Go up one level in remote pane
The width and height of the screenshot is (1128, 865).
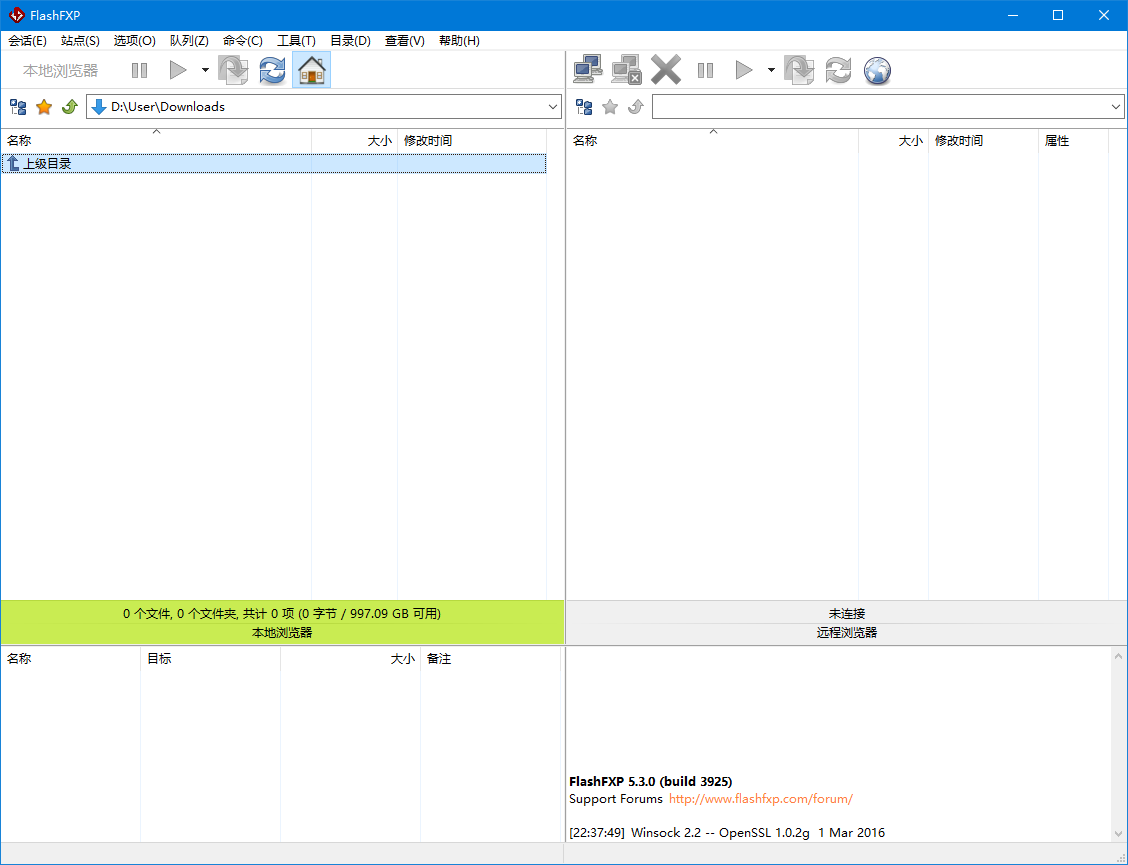(x=635, y=107)
